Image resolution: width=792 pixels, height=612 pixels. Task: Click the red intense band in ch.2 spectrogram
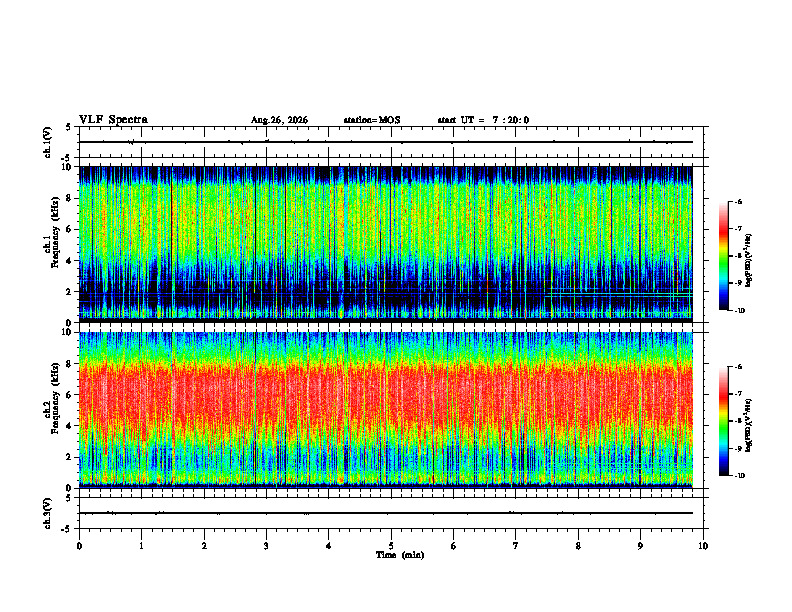click(x=385, y=394)
